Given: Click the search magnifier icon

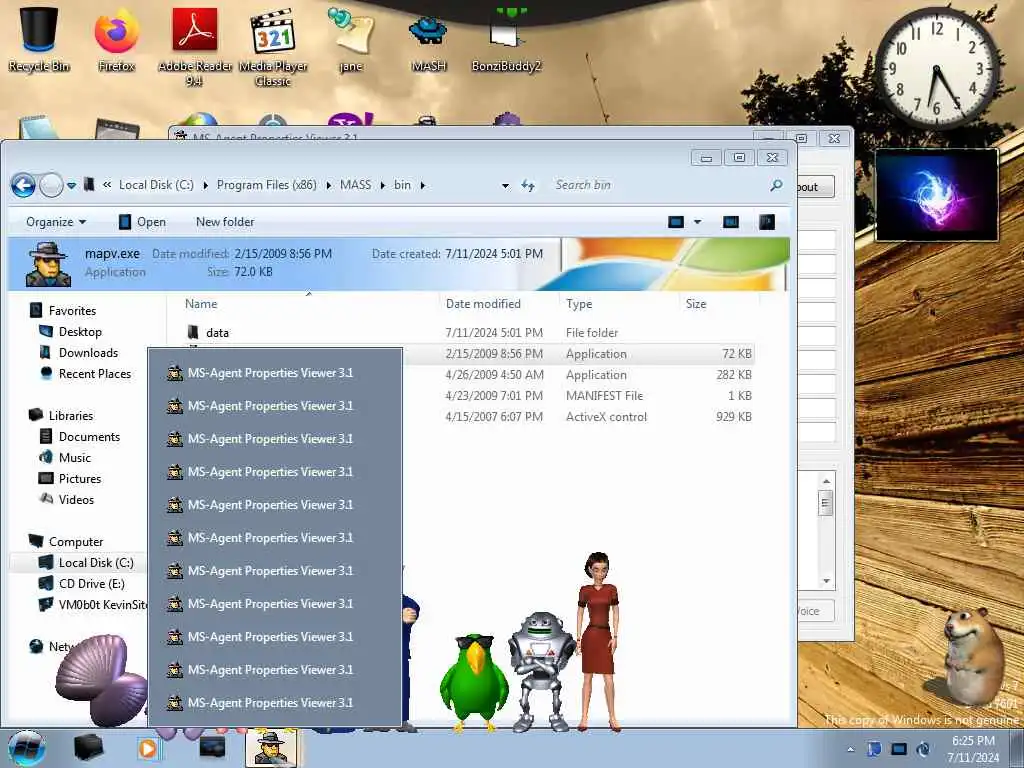Looking at the screenshot, I should [x=776, y=185].
